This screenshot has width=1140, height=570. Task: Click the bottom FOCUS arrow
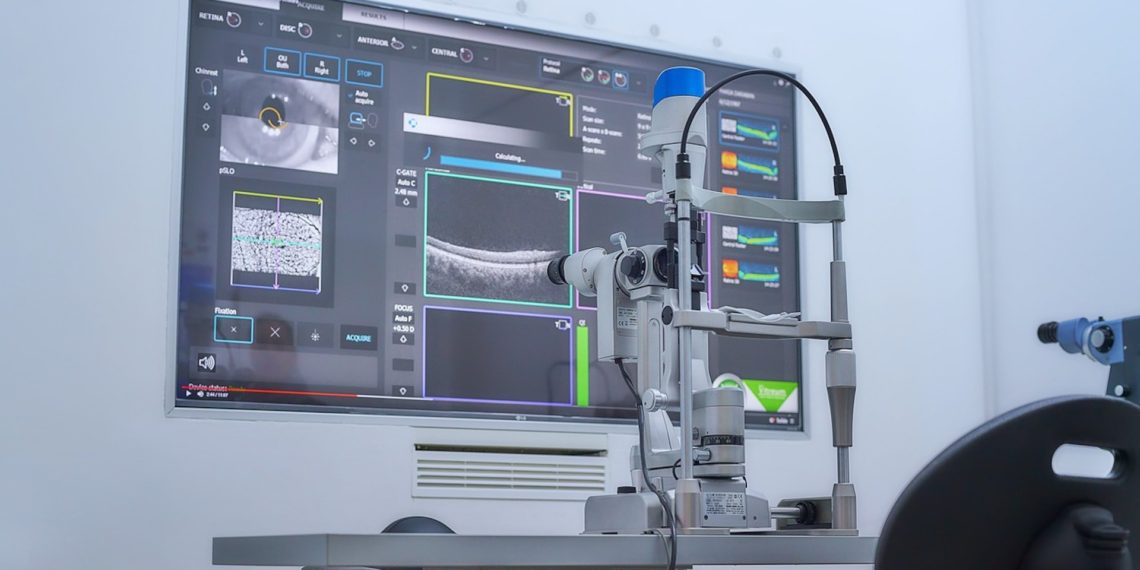click(x=404, y=390)
